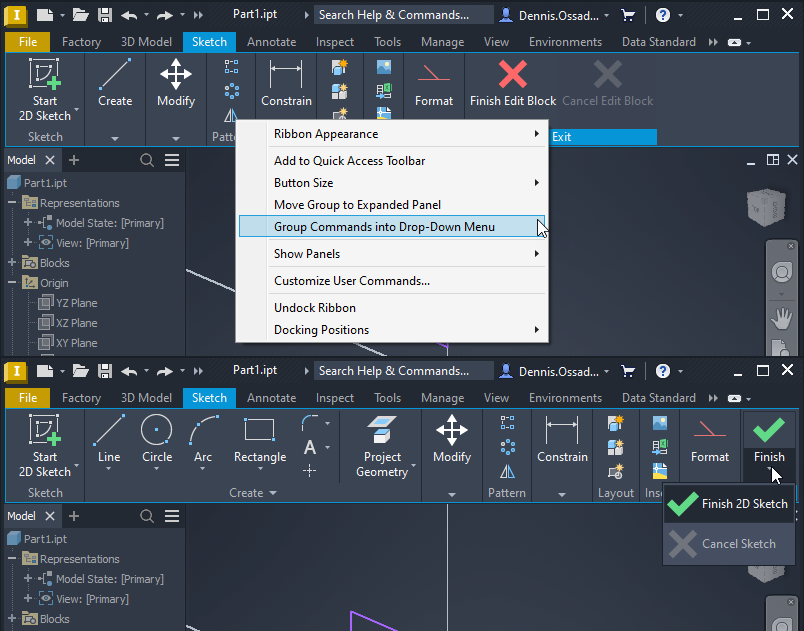Collapse the Origin folder in upper browser

click(x=12, y=283)
